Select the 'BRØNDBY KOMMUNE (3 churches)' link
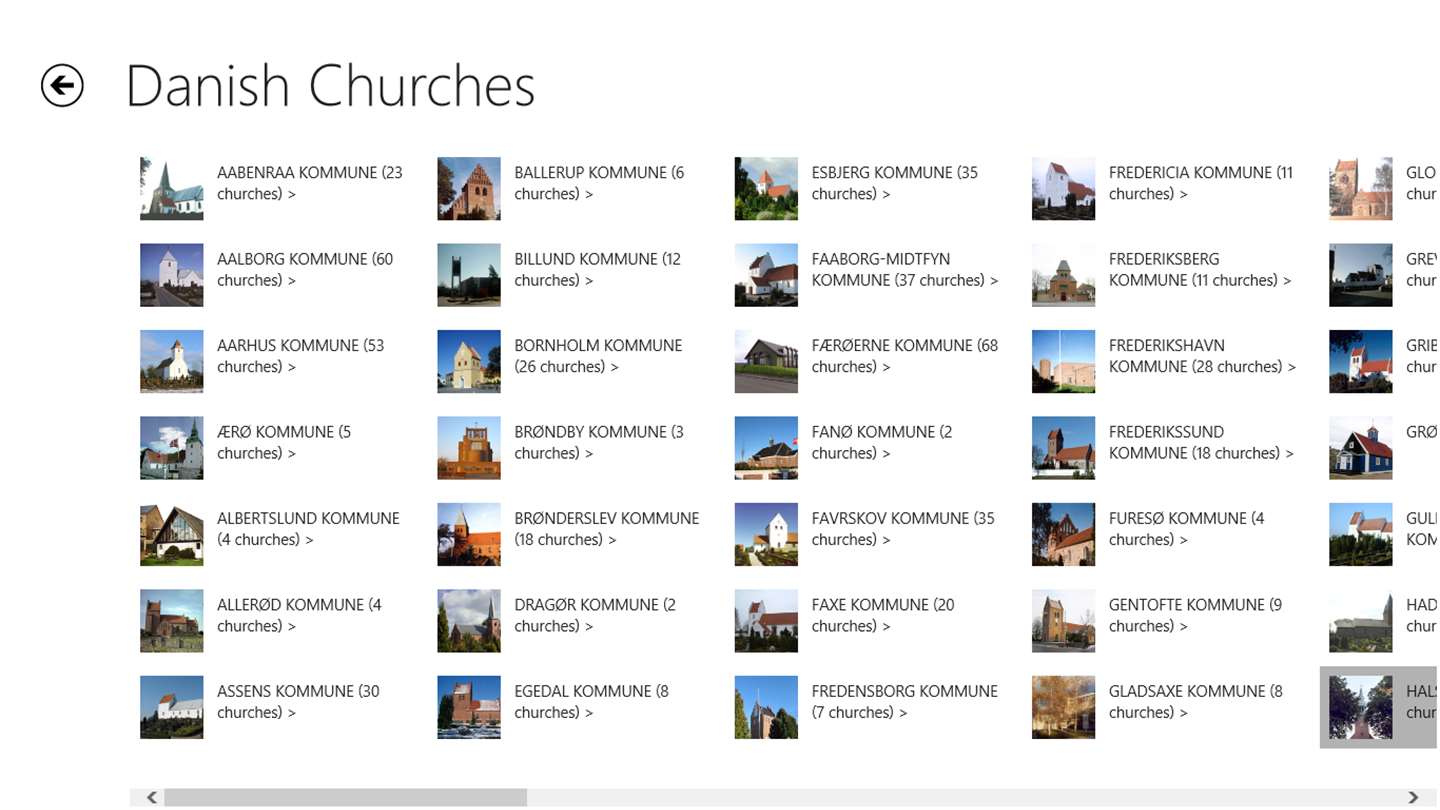The height and width of the screenshot is (810, 1440). pyautogui.click(x=599, y=442)
